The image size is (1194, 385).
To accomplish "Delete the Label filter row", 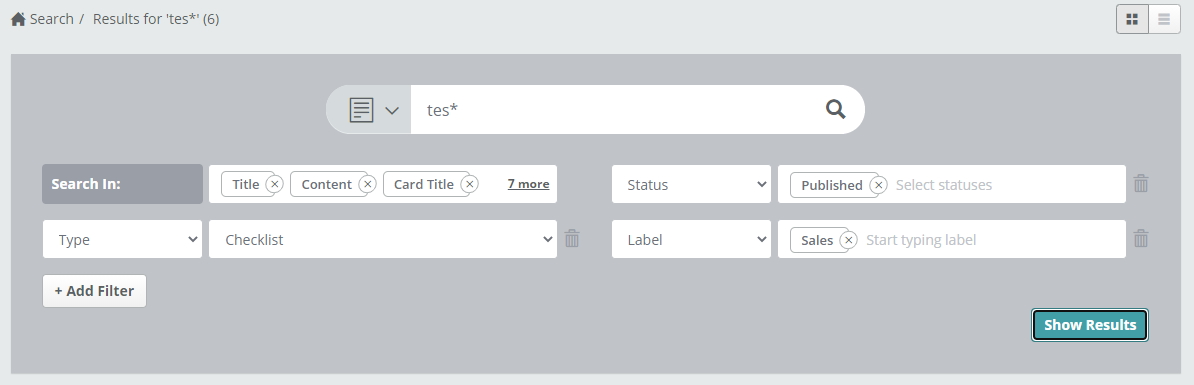I will [1141, 239].
